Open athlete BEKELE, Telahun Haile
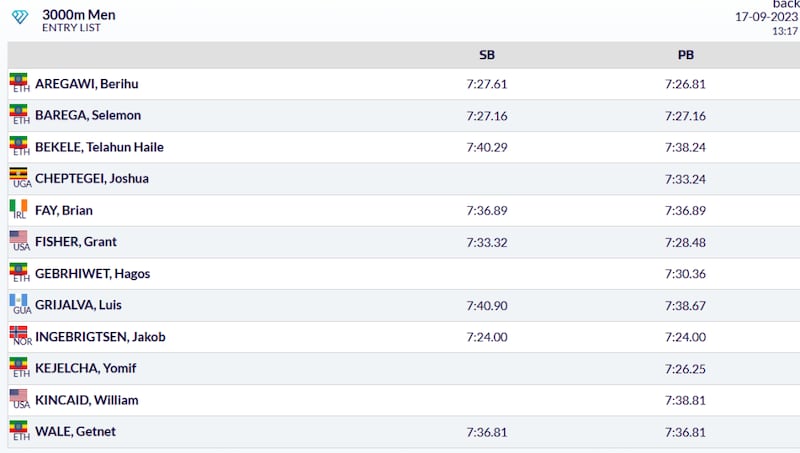The width and height of the screenshot is (800, 453). (x=99, y=147)
